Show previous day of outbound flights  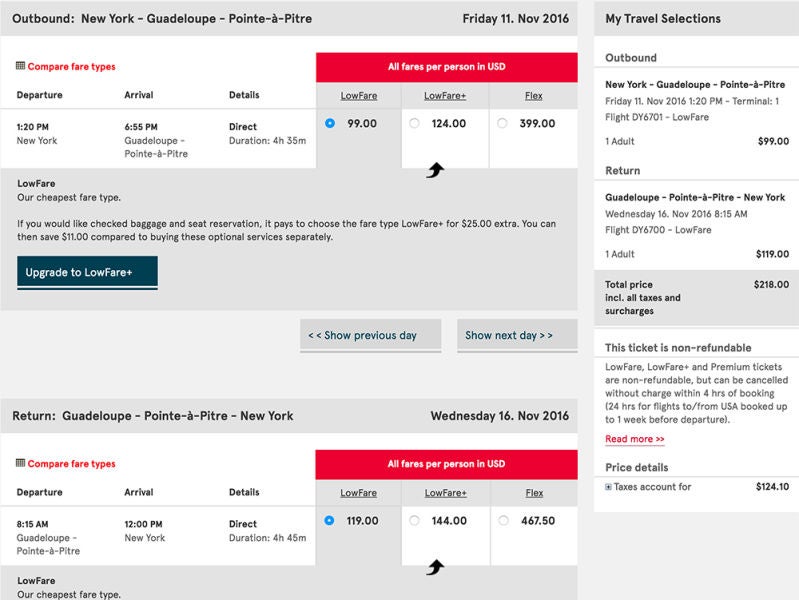click(370, 335)
